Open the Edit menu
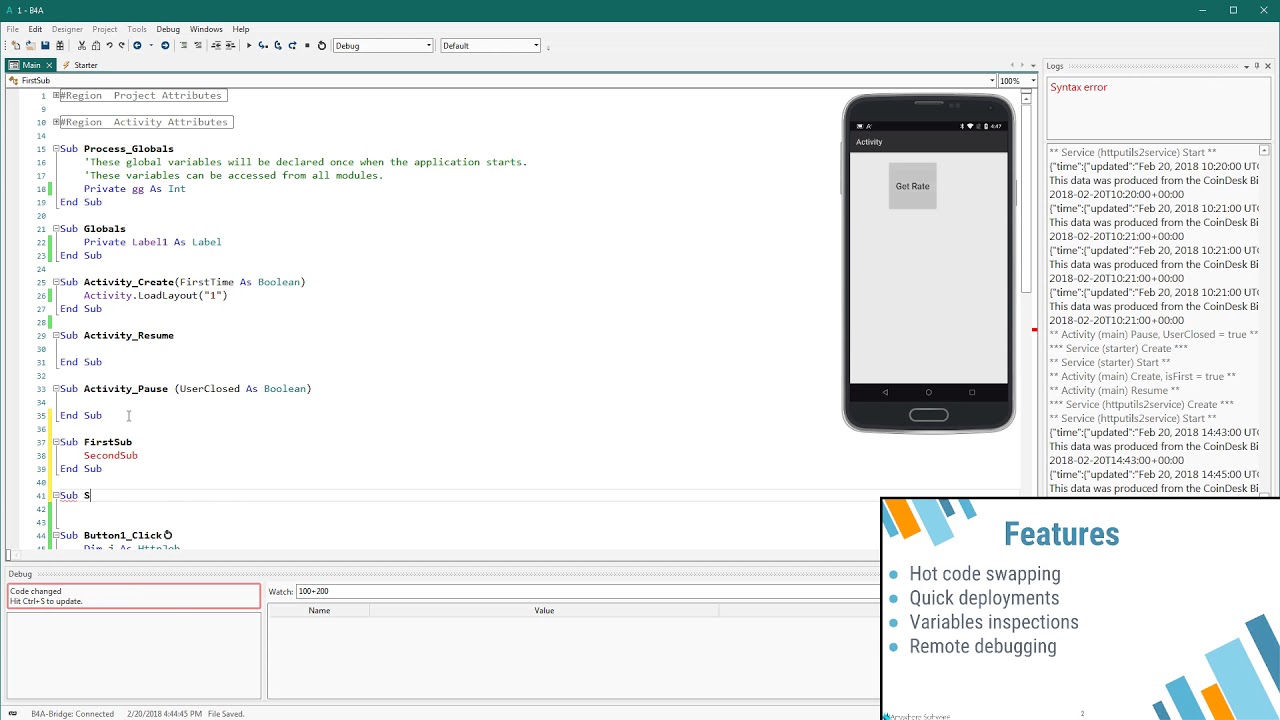The width and height of the screenshot is (1280, 720). tap(35, 29)
